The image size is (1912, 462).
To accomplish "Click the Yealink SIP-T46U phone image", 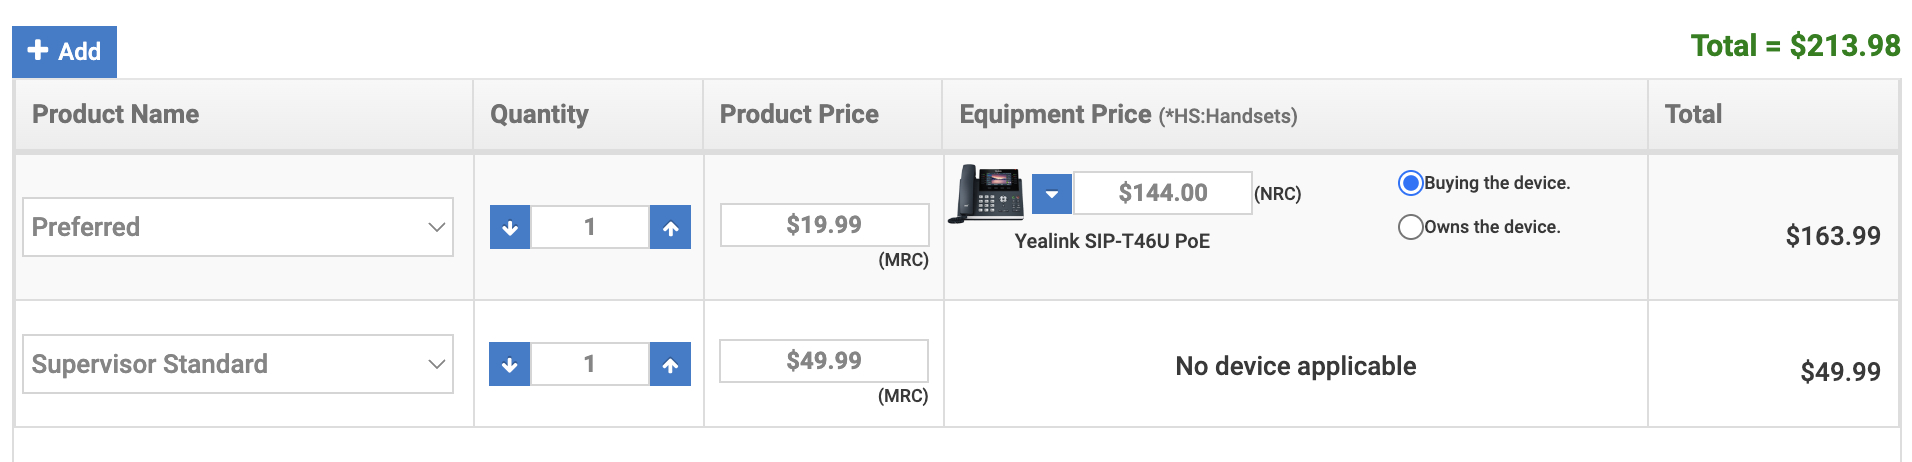I will click(x=986, y=192).
